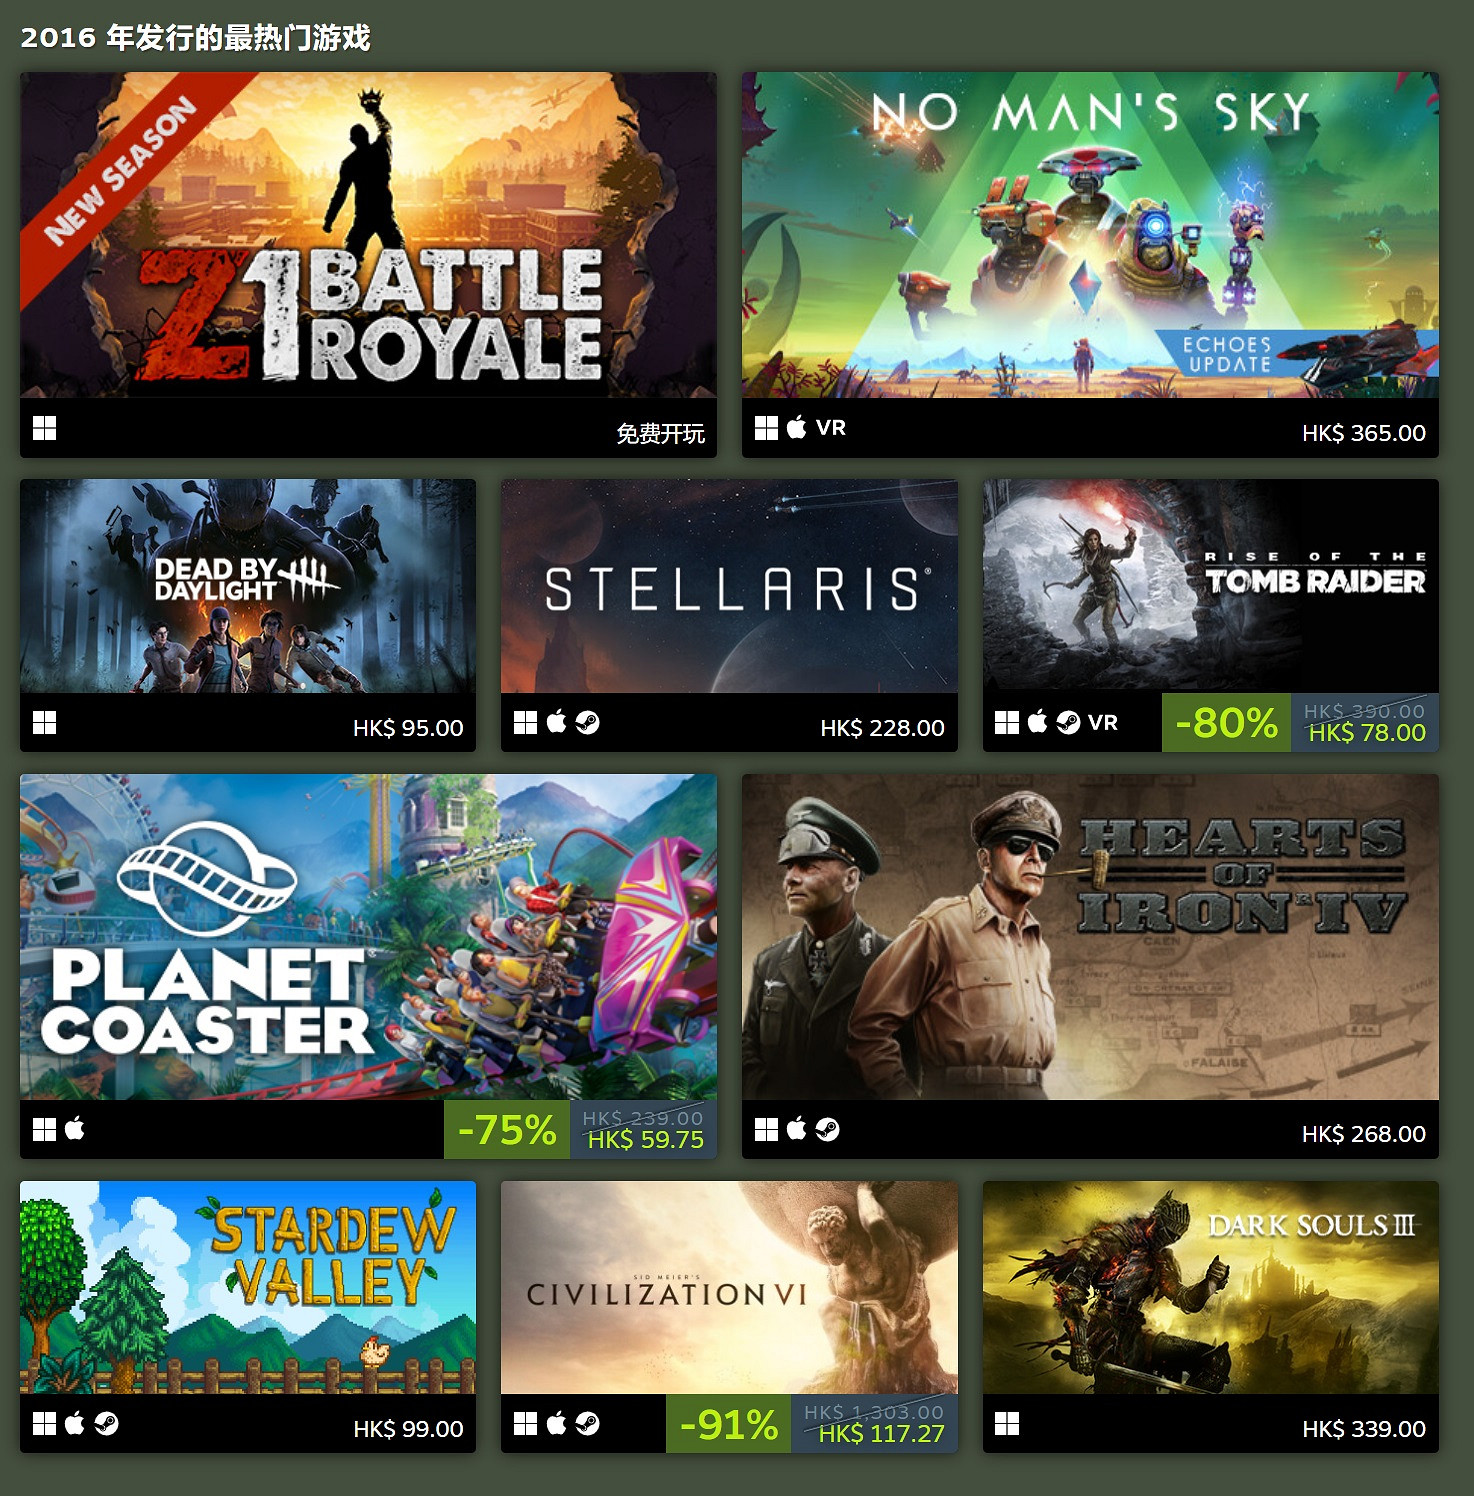Viewport: 1474px width, 1496px height.
Task: Open the Dead by Daylight capsule
Action: 248,586
